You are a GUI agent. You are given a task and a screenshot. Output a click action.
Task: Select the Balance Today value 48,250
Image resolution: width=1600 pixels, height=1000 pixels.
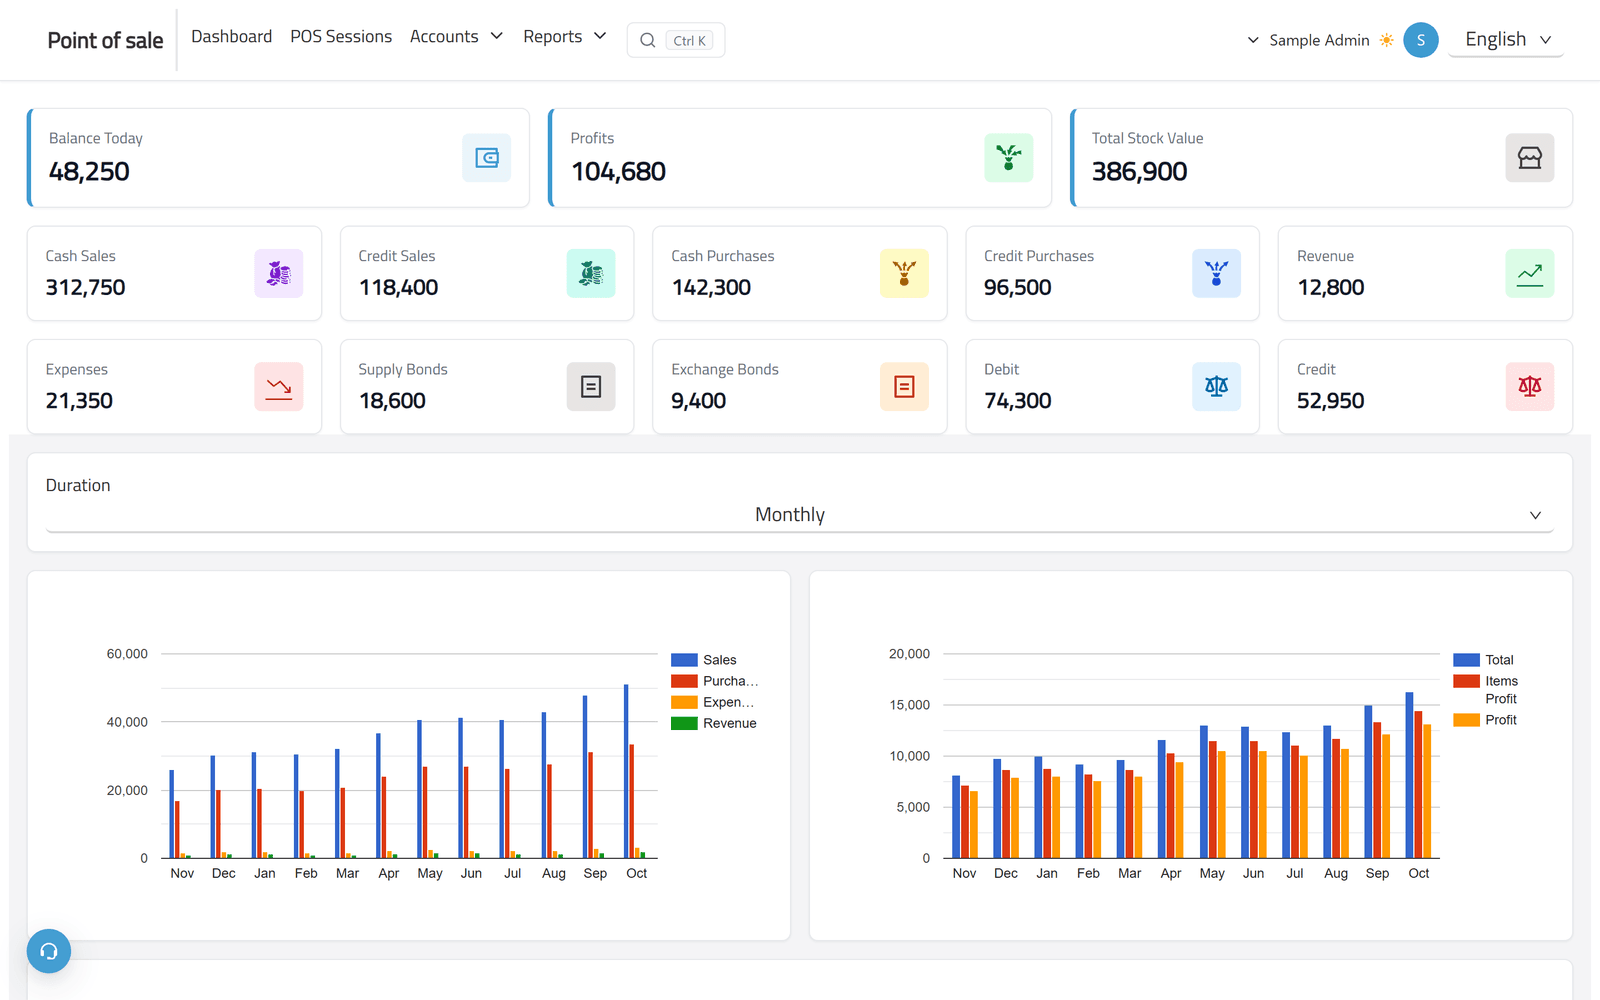tap(89, 172)
